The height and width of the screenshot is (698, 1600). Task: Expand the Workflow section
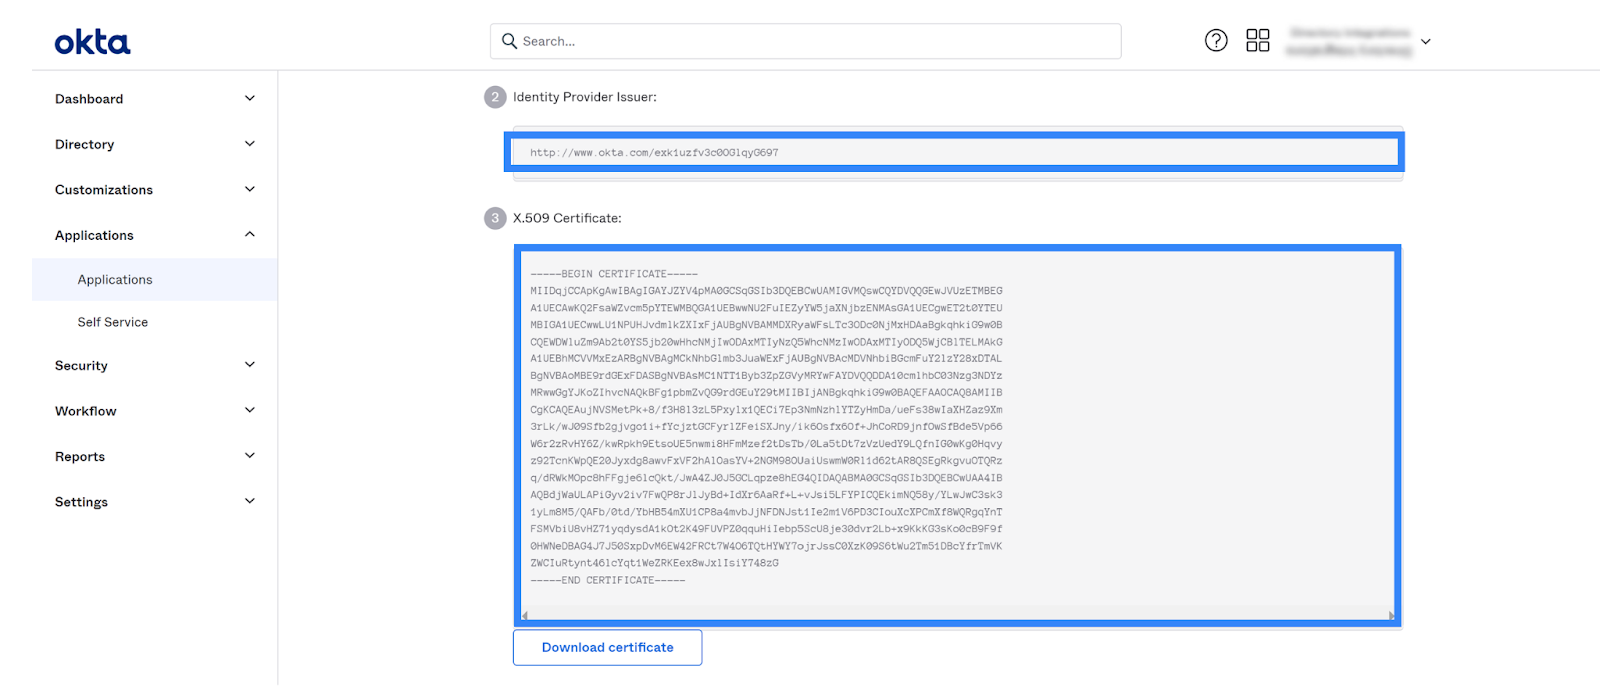pos(155,410)
